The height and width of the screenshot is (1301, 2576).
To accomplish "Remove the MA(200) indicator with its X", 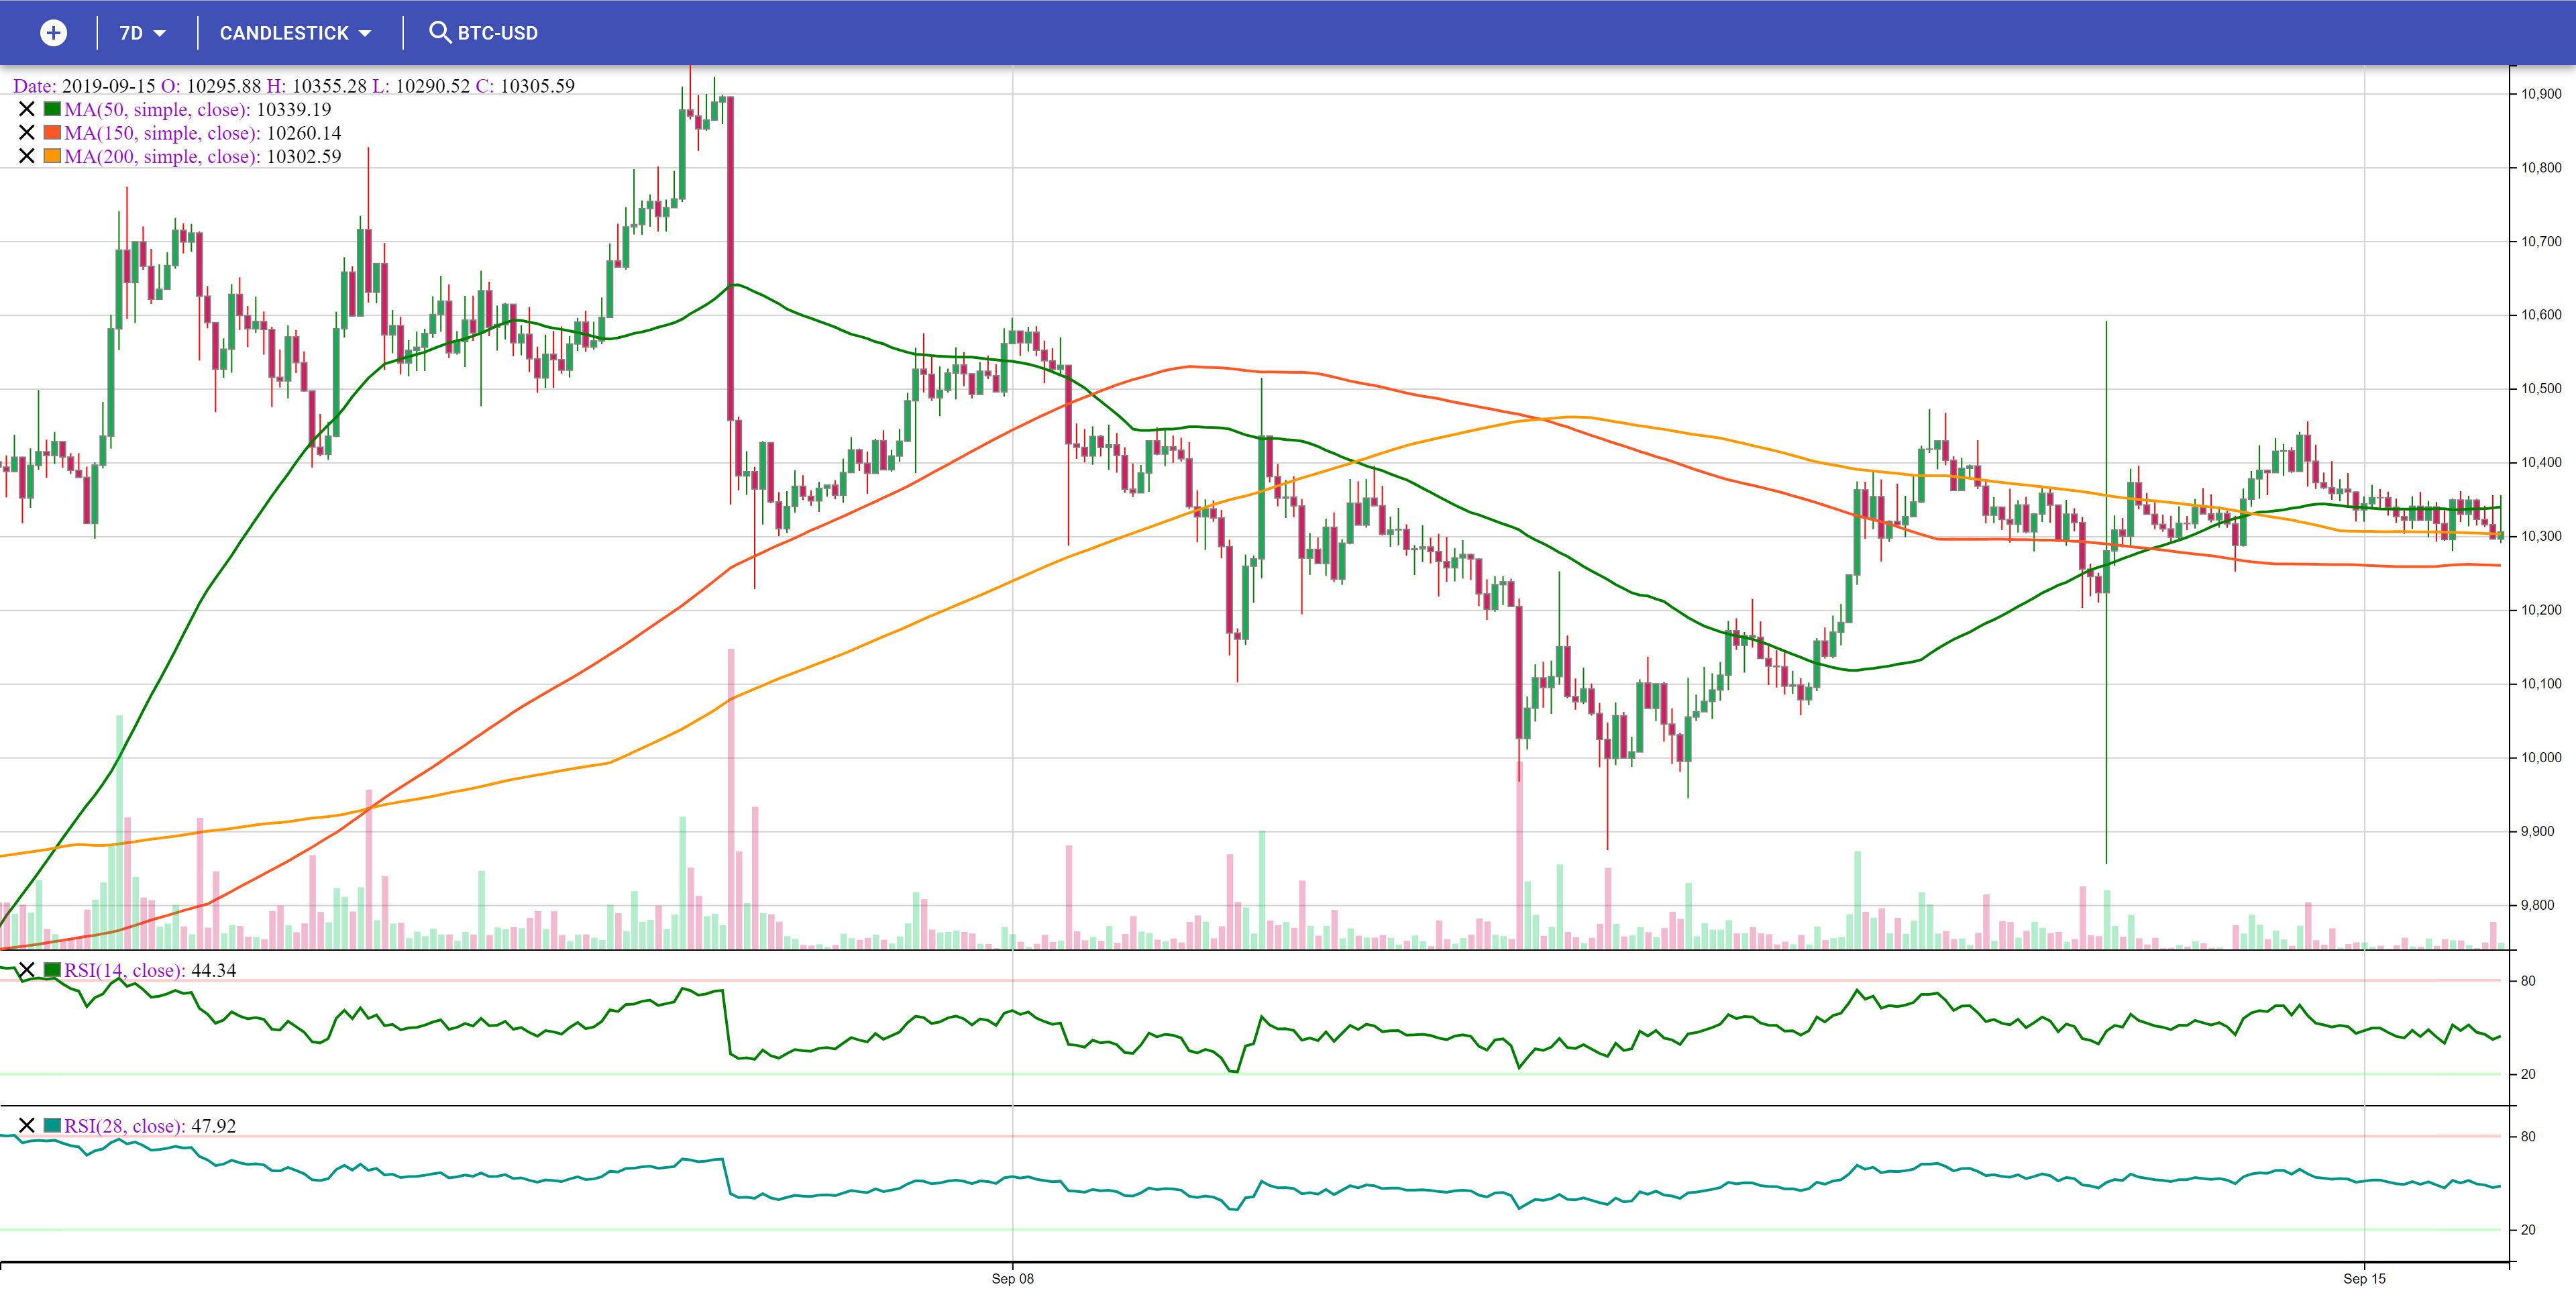I will (27, 156).
